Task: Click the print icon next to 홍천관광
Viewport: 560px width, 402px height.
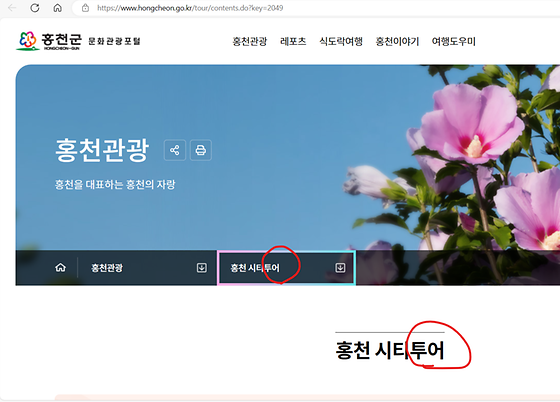Action: tap(201, 150)
